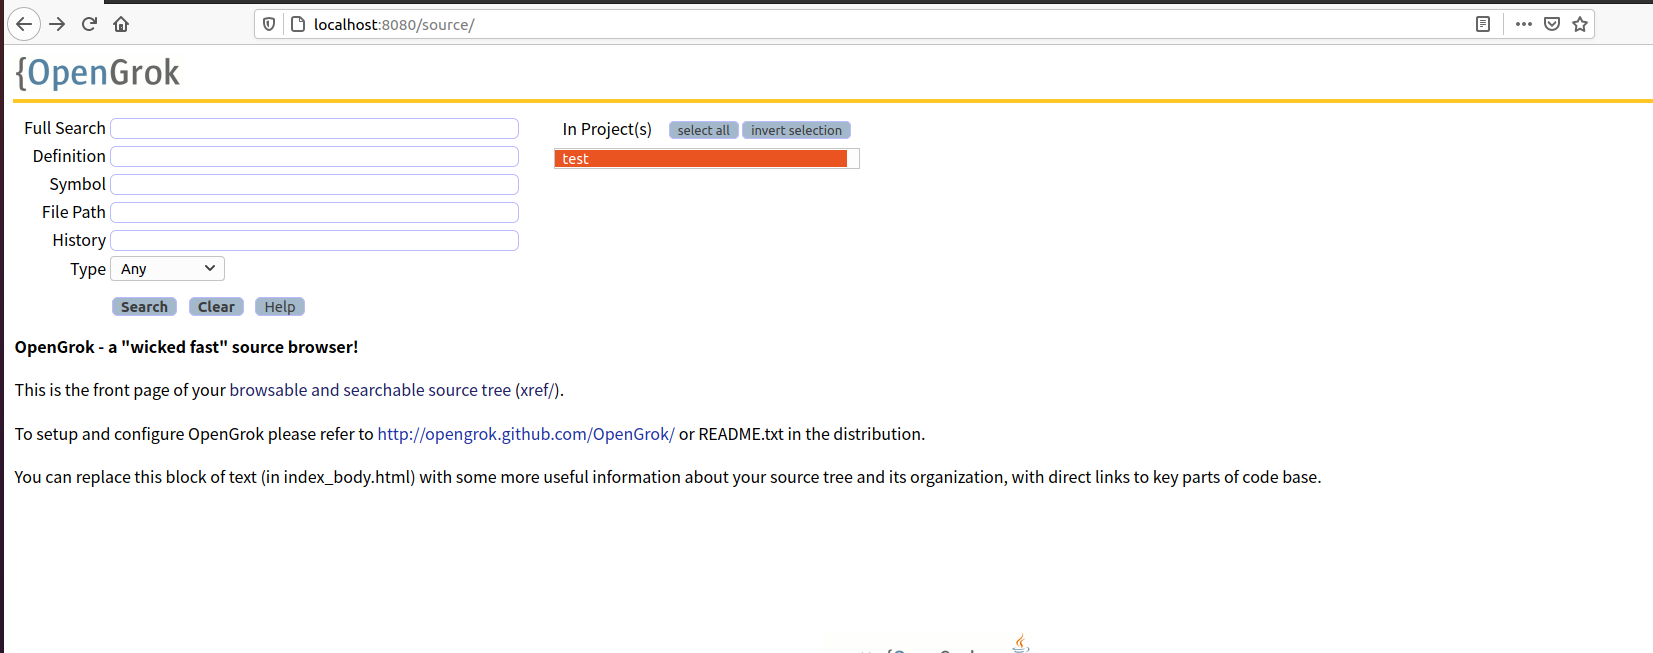Open page actions three-dots menu
1653x653 pixels.
pos(1524,24)
